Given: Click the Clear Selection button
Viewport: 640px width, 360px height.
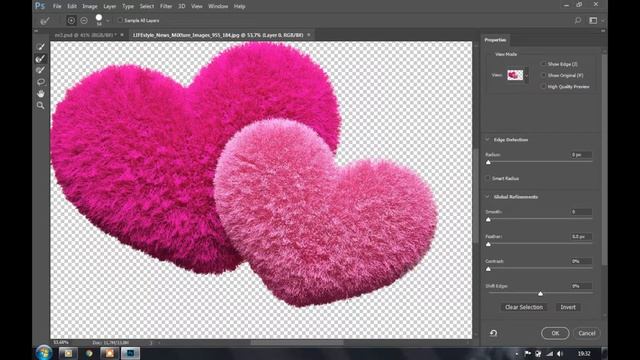Looking at the screenshot, I should 524,307.
